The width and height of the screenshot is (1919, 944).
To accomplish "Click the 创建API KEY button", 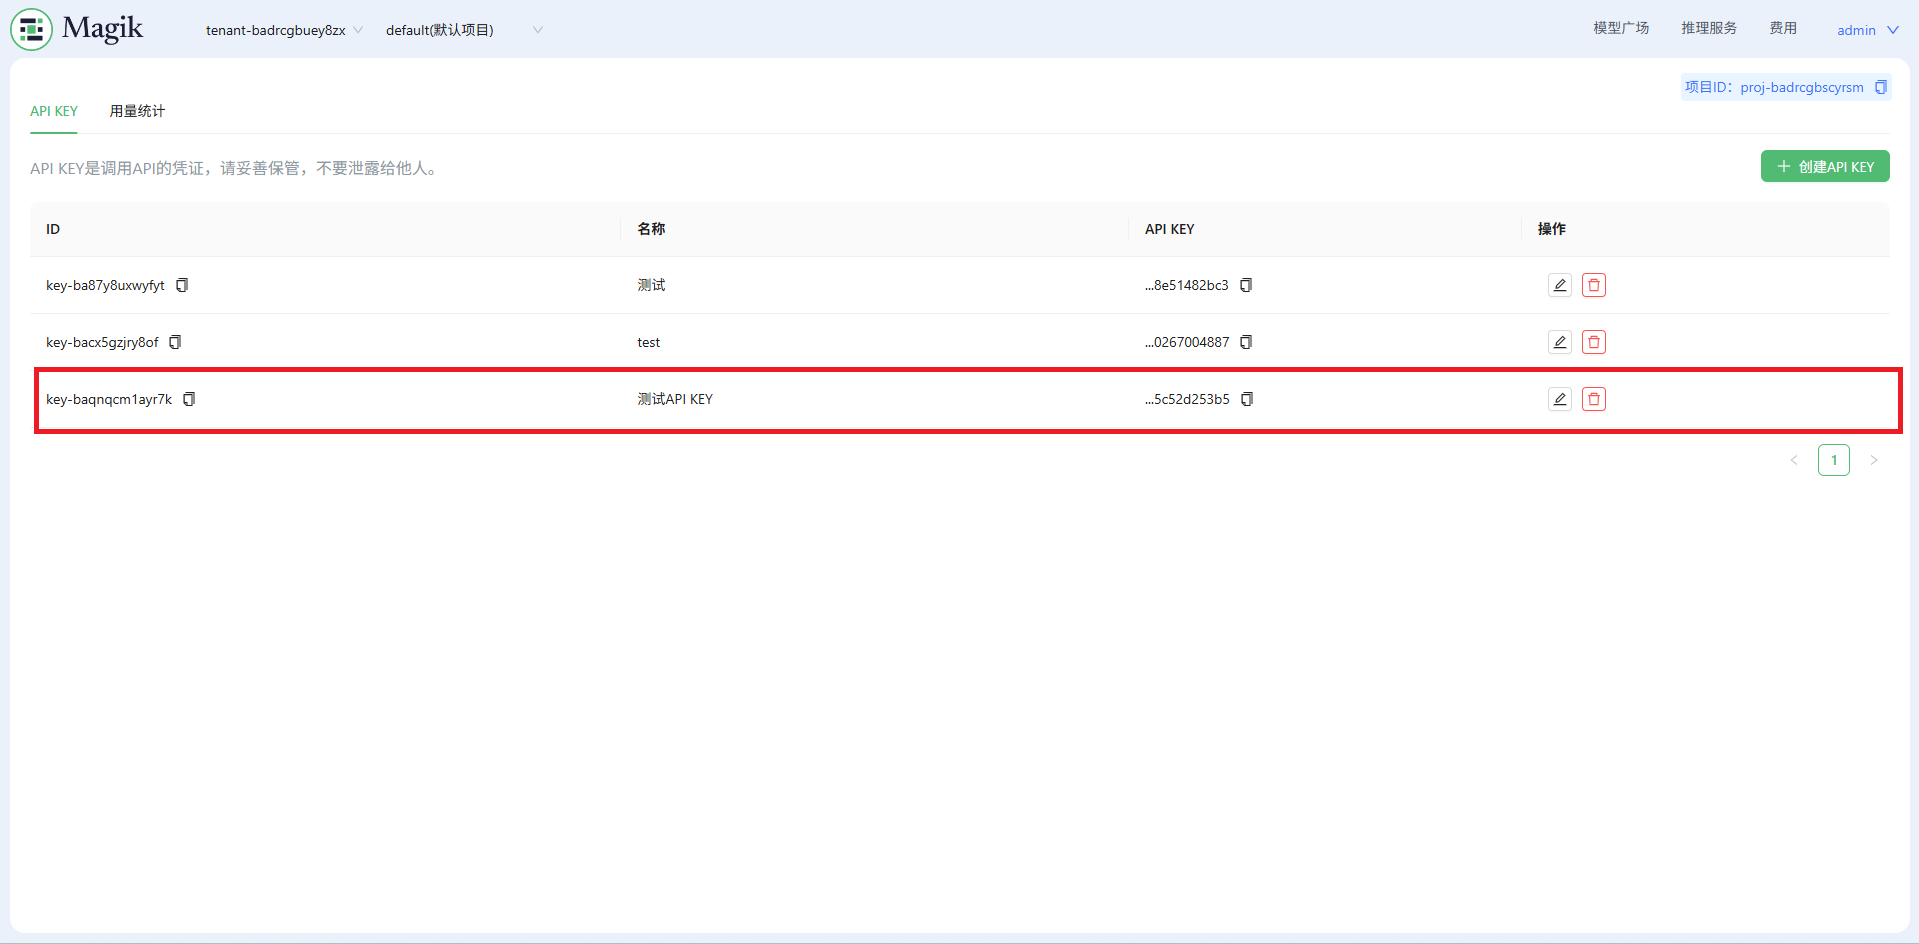I will (1824, 167).
